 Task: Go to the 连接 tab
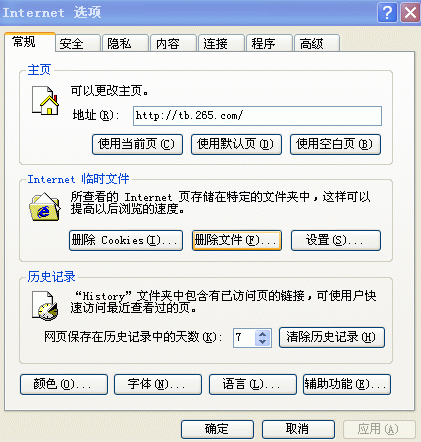click(221, 43)
